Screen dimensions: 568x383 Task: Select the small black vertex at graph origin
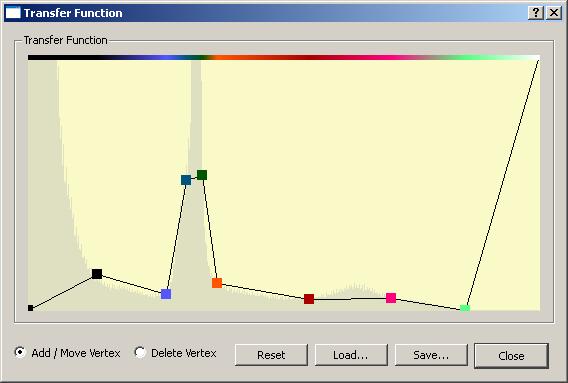pyautogui.click(x=30, y=308)
